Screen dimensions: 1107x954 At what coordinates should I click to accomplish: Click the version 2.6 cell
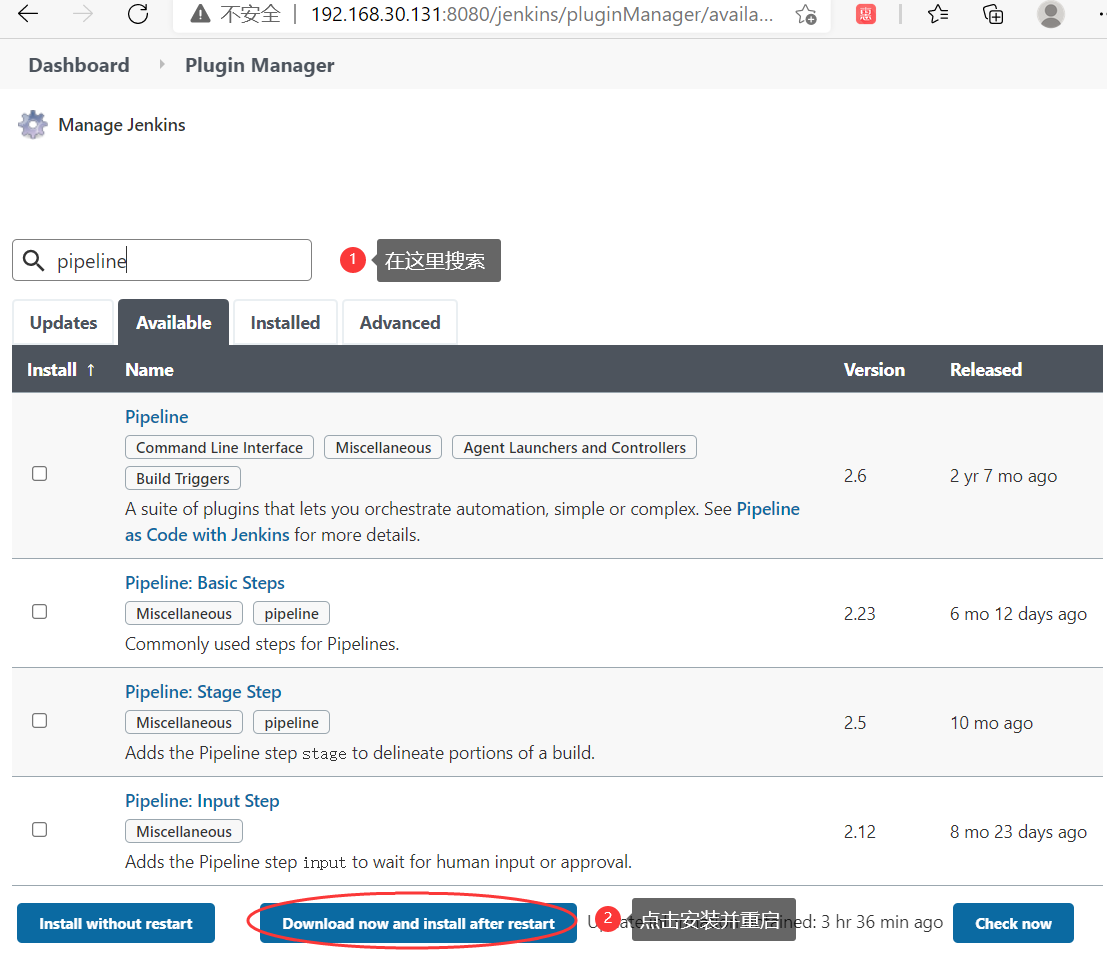[855, 476]
